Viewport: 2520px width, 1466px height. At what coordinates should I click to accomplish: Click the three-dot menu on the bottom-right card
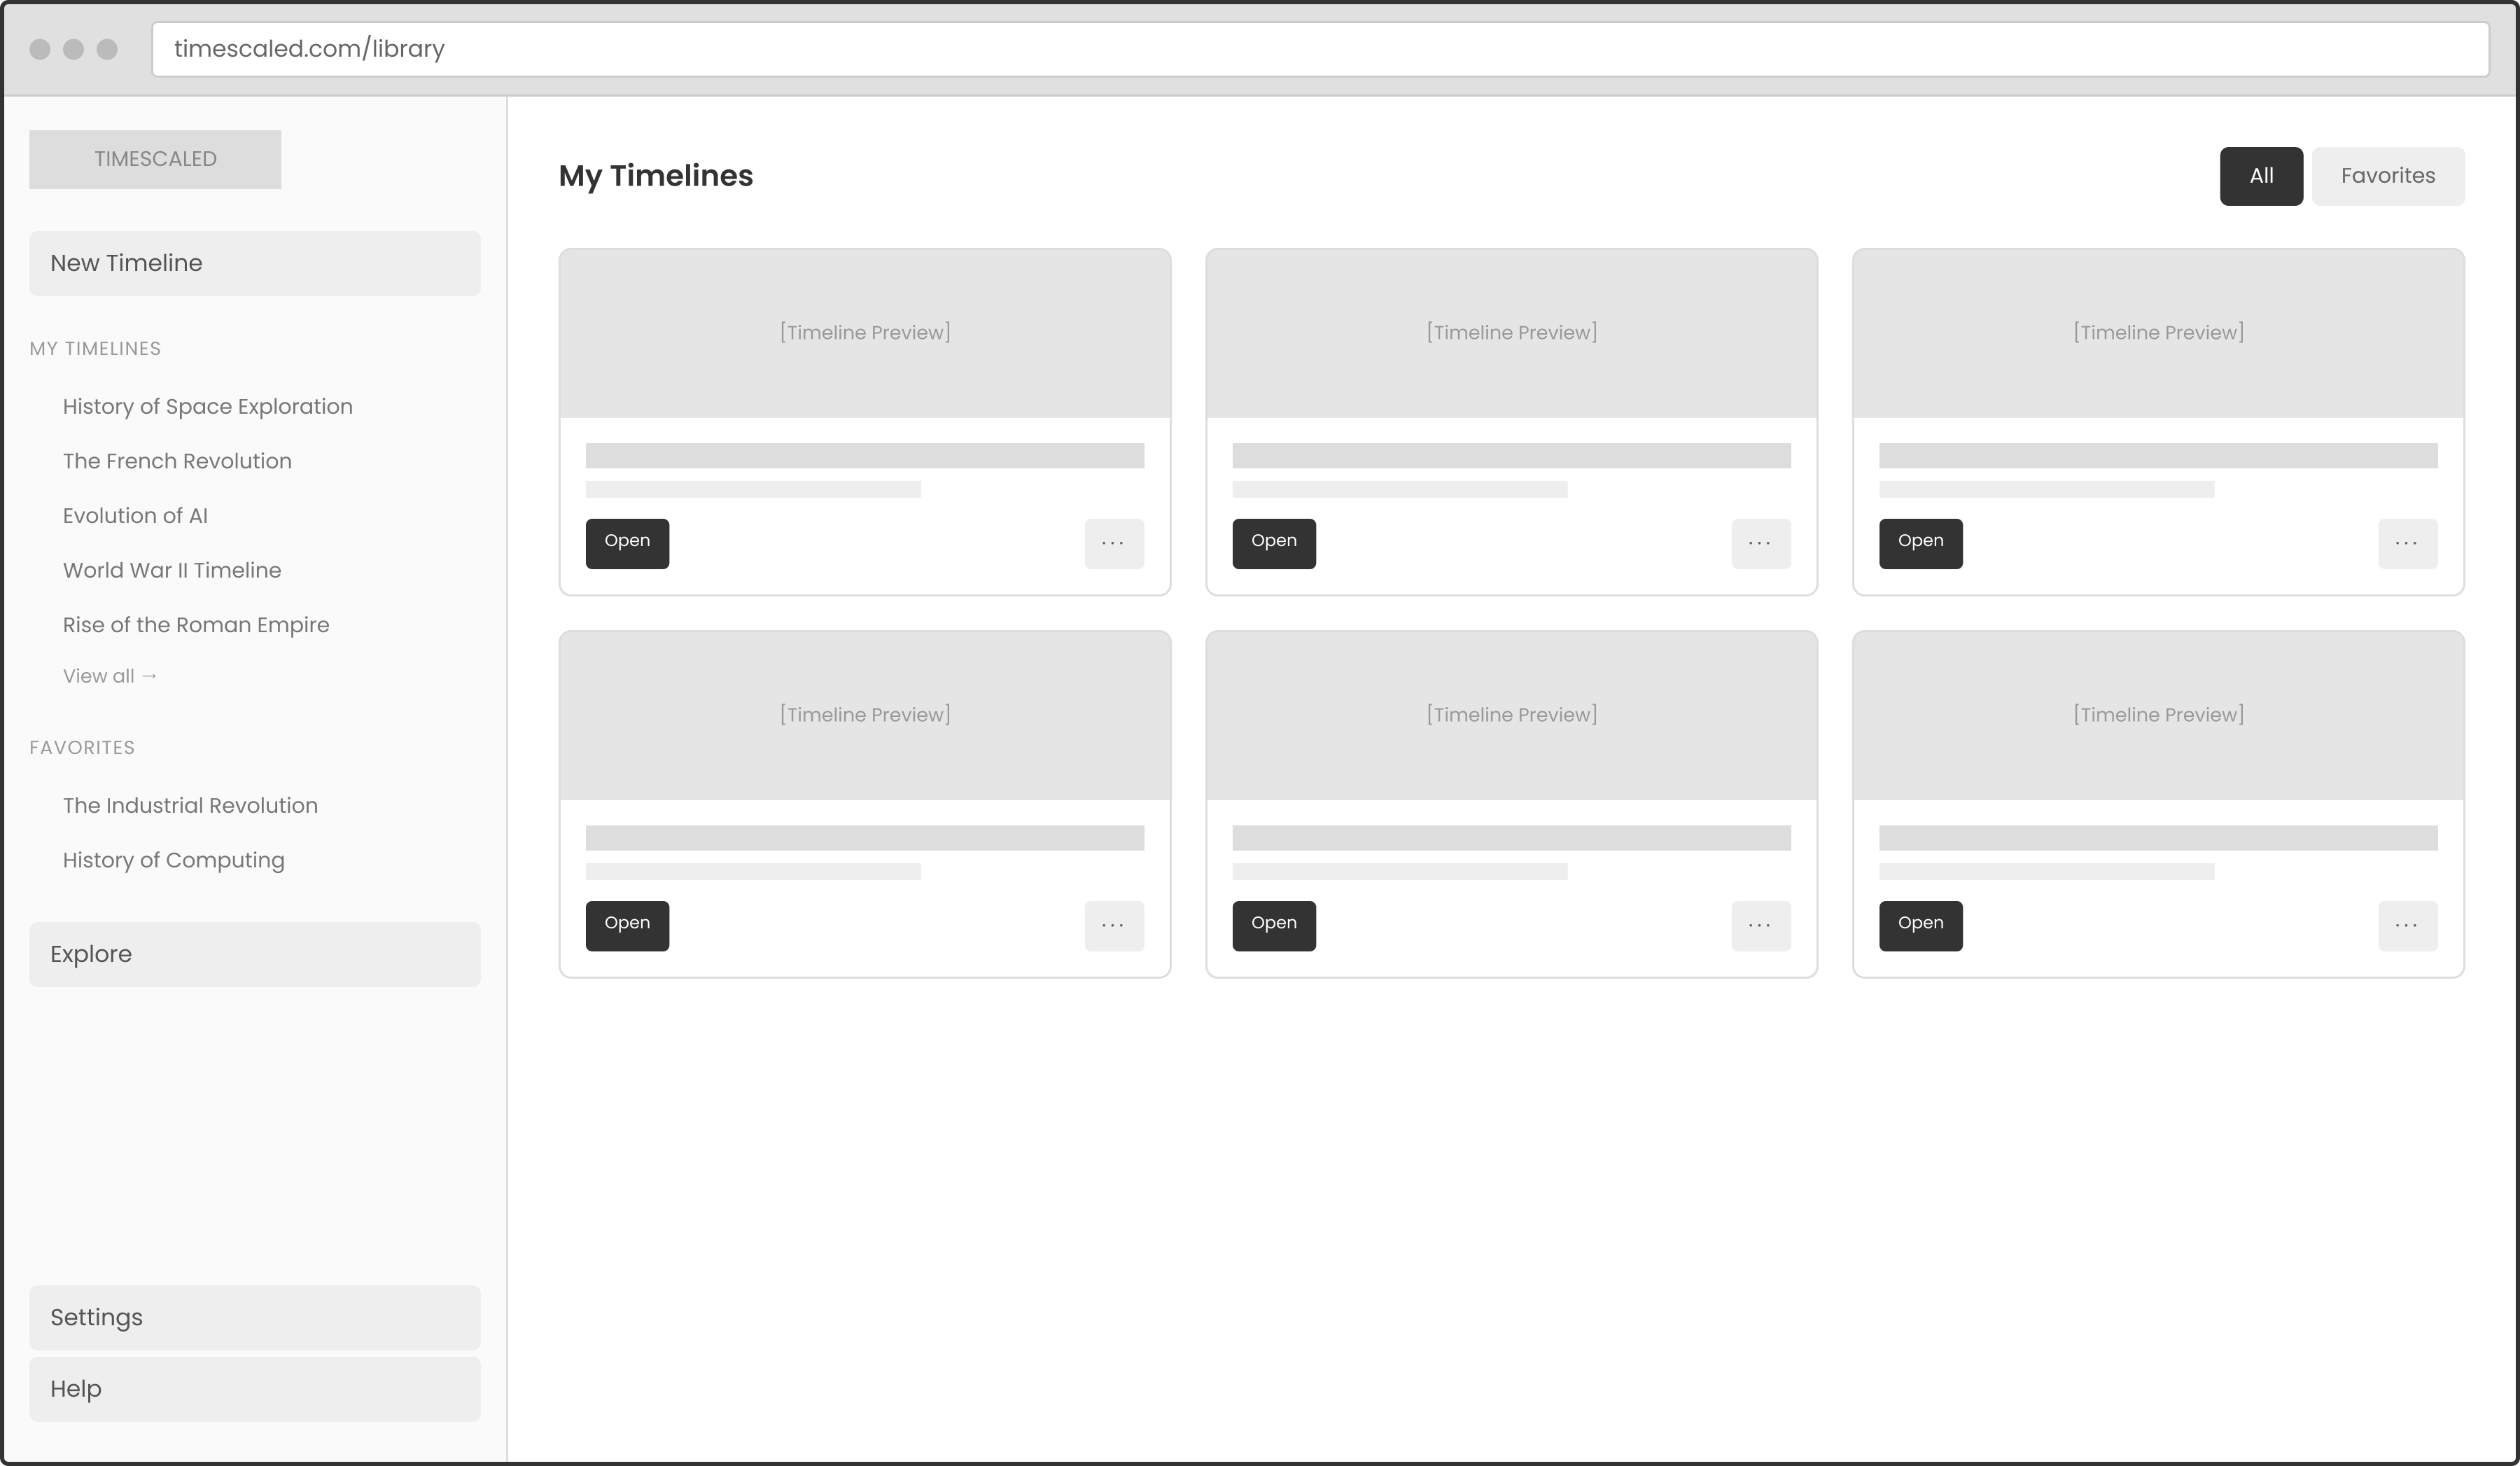tap(2407, 926)
